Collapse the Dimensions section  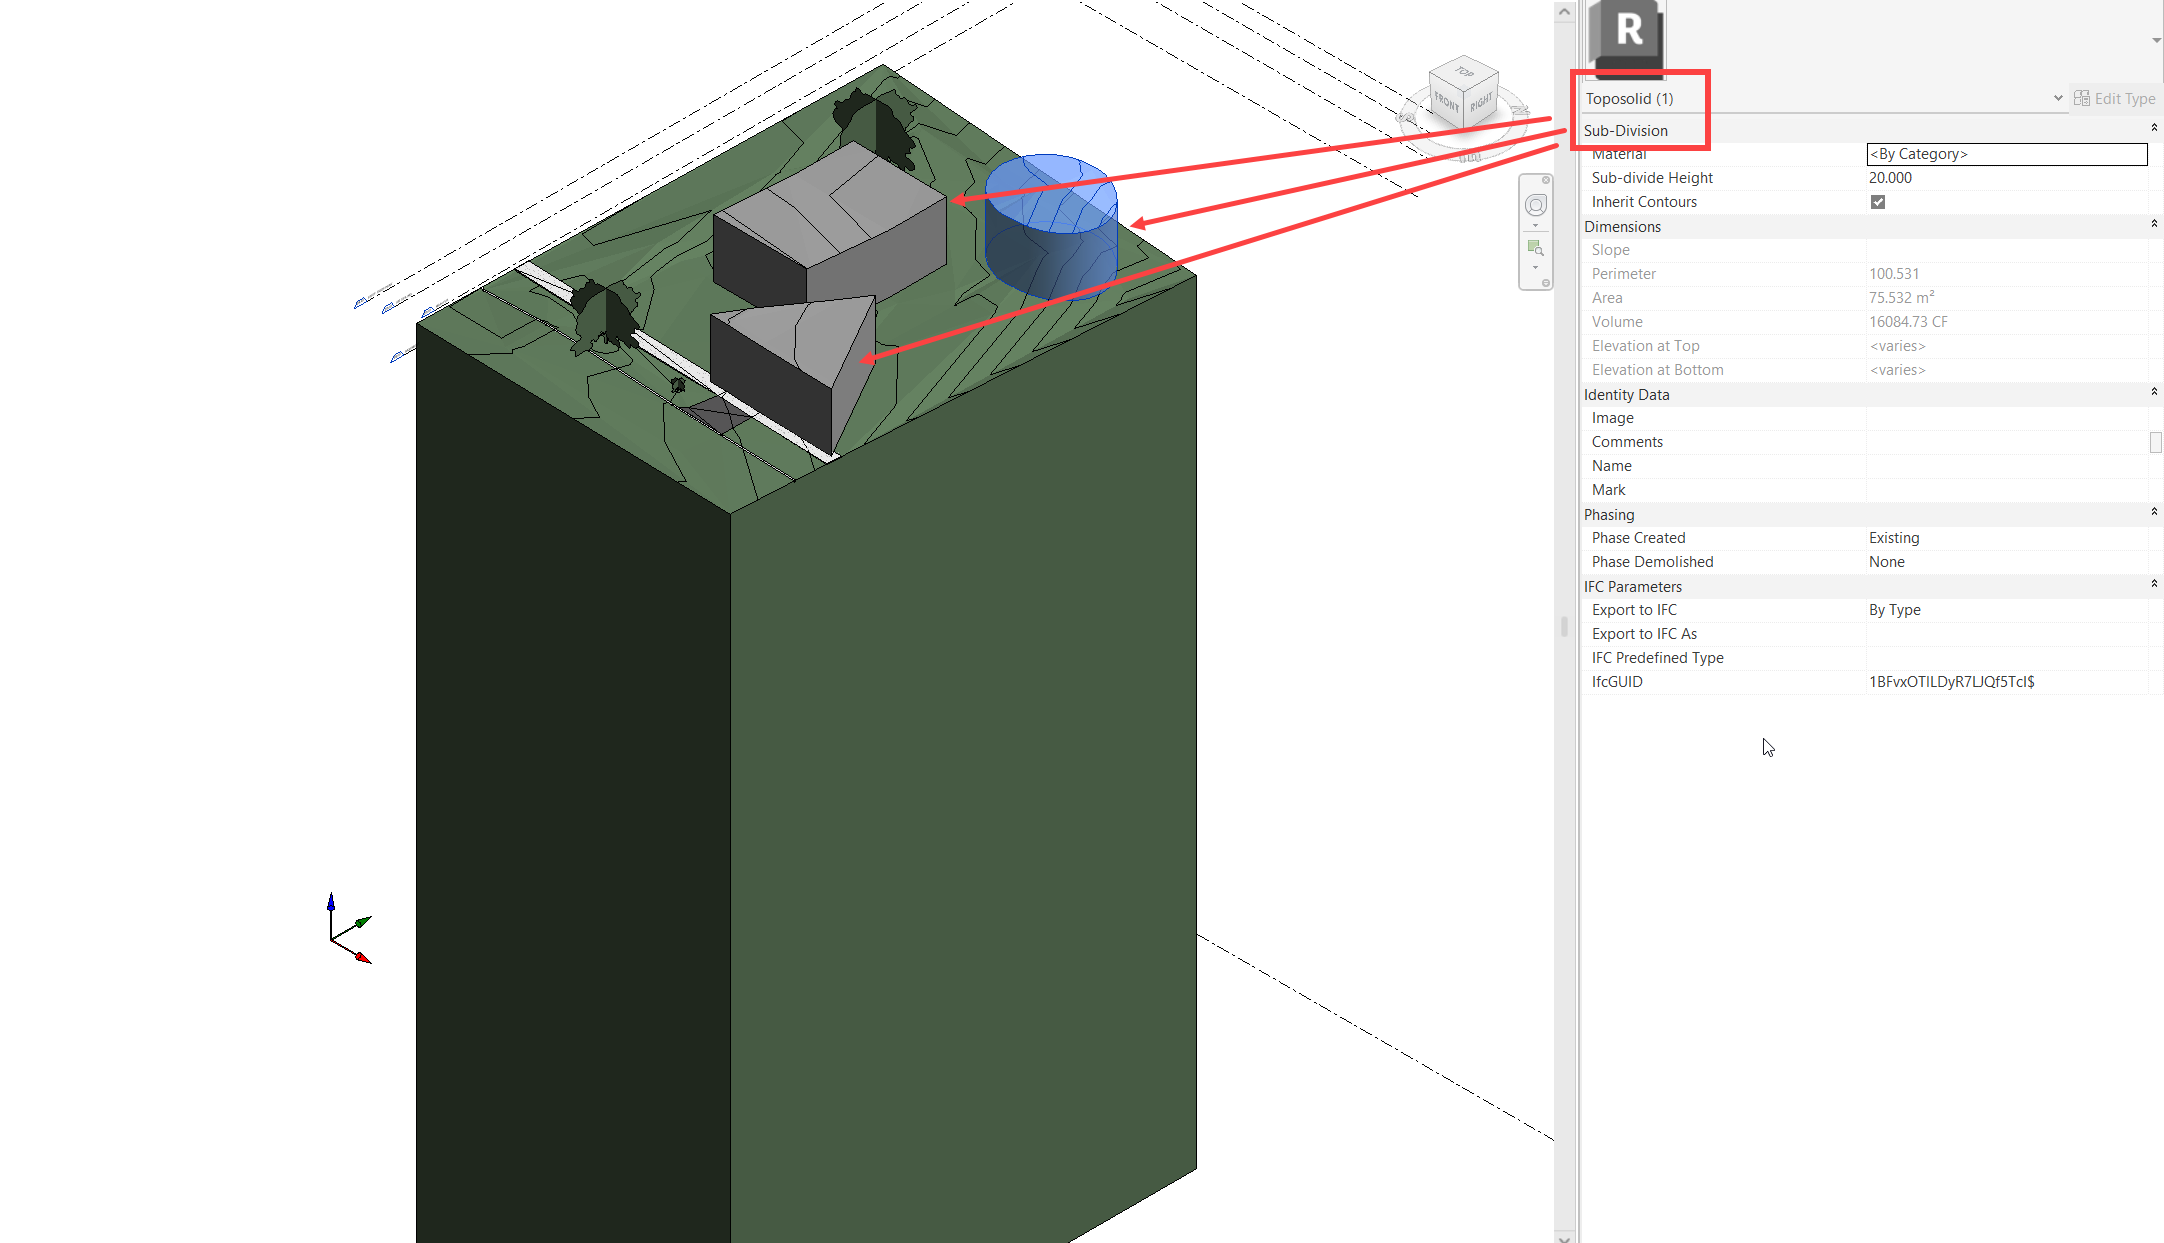[2153, 224]
